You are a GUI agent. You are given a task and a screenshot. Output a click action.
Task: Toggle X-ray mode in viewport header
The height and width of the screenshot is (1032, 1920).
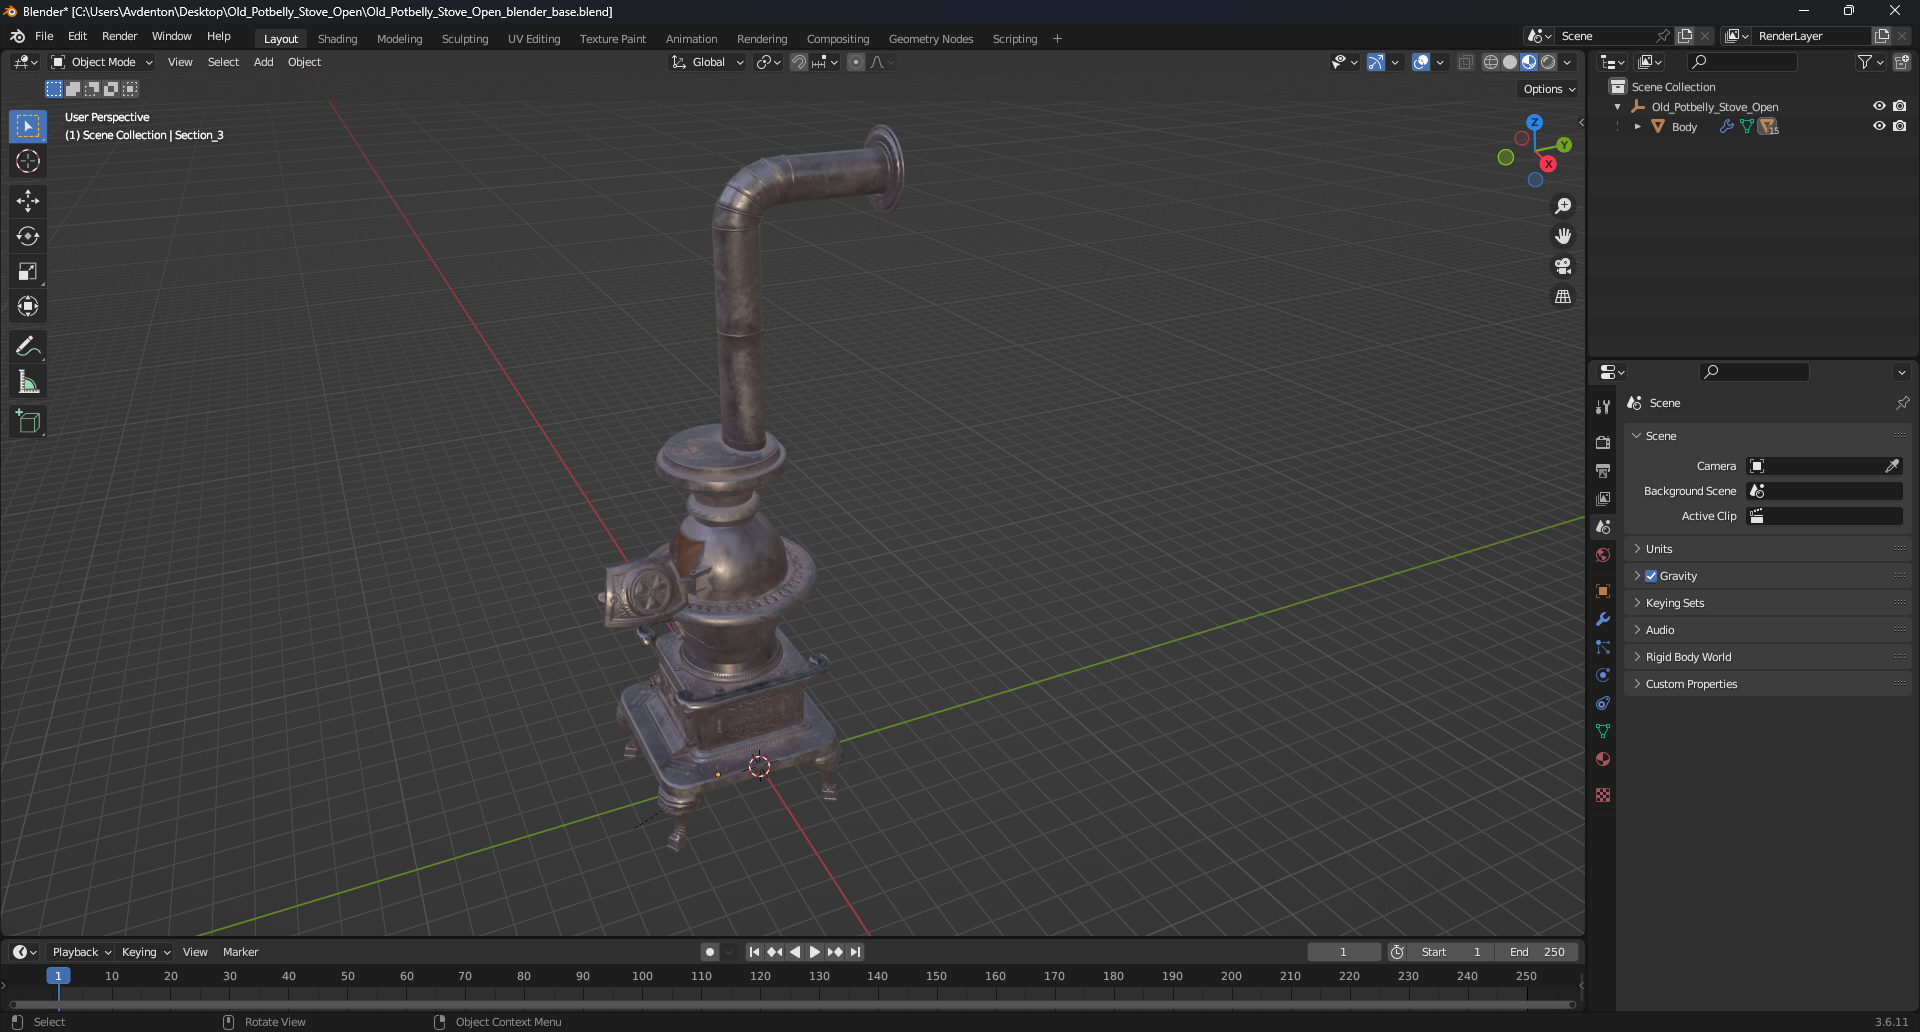tap(1465, 62)
